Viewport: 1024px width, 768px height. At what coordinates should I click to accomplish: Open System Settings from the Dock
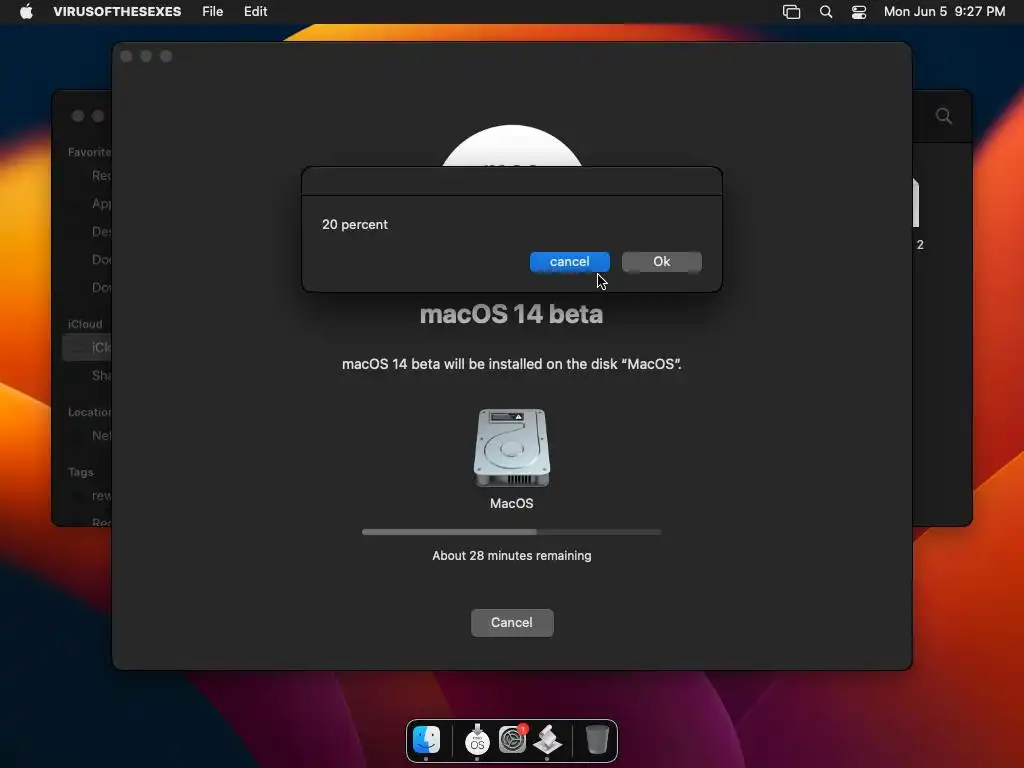click(513, 740)
